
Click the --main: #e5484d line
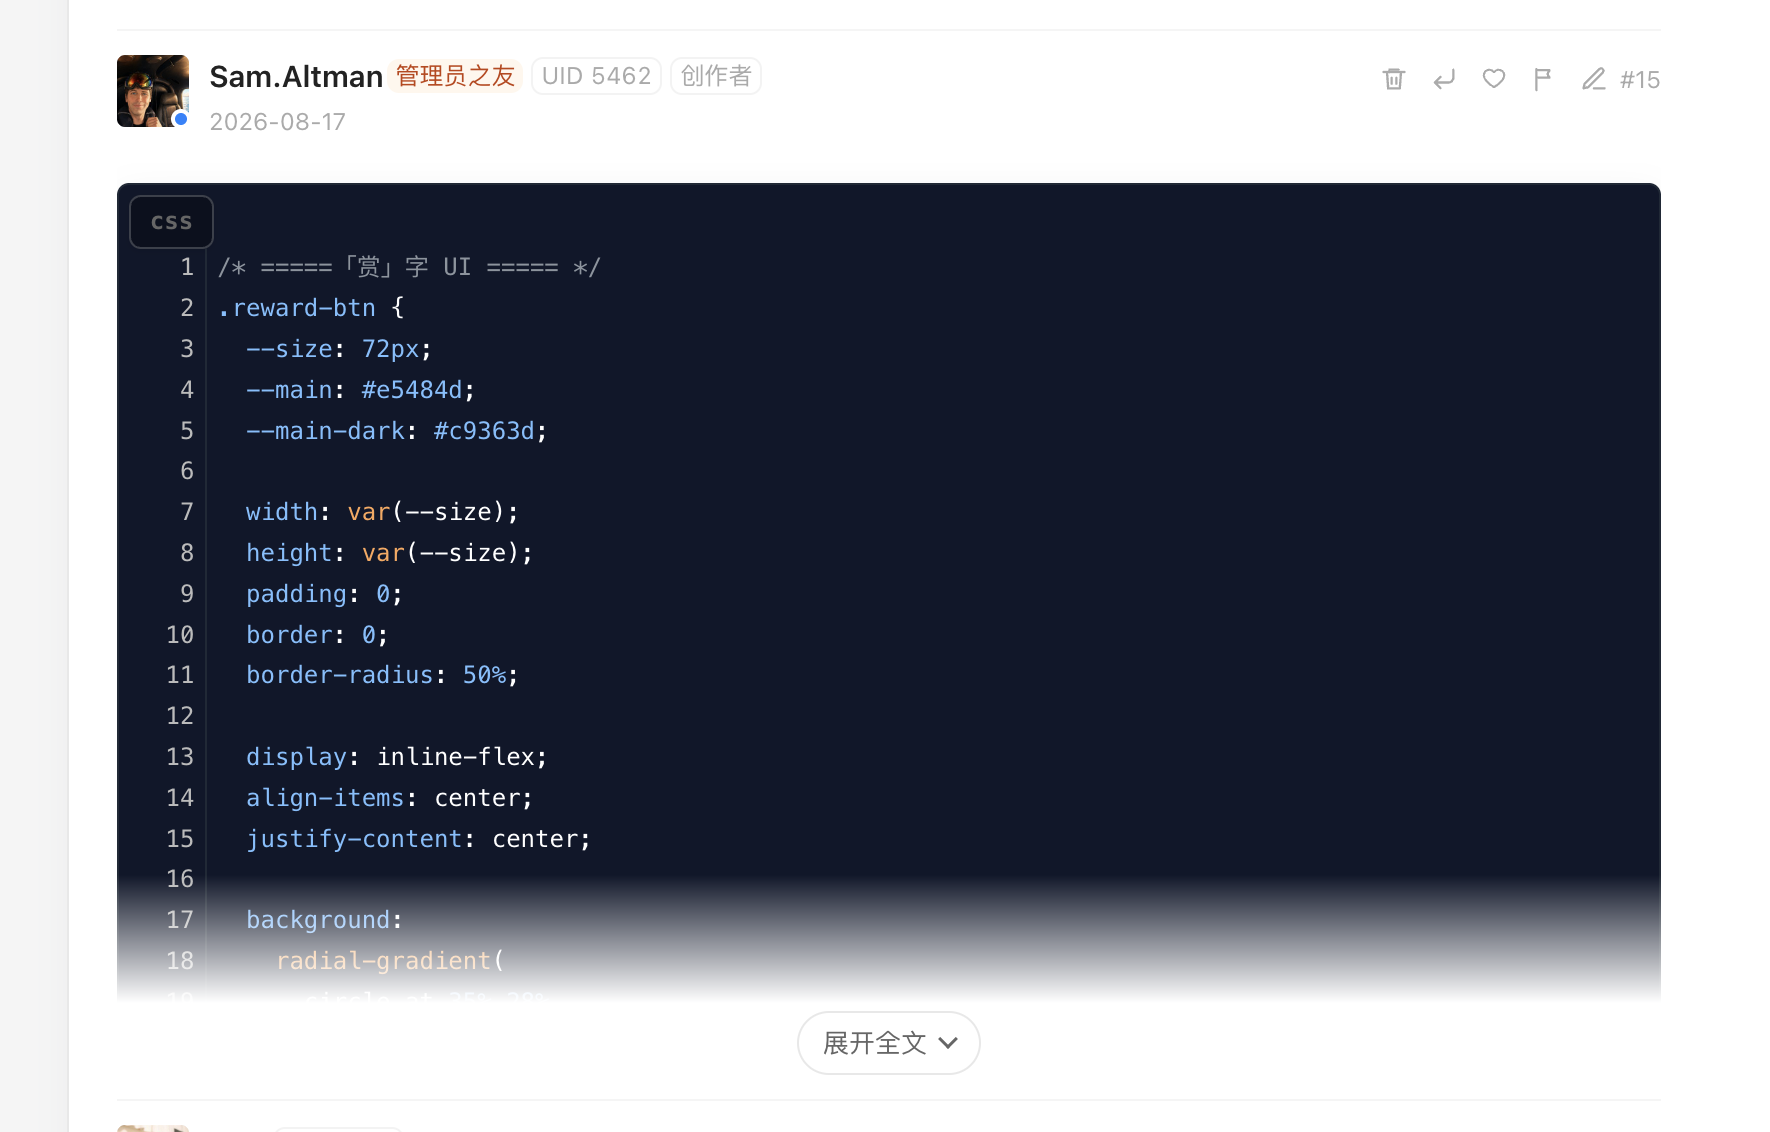pyautogui.click(x=361, y=390)
